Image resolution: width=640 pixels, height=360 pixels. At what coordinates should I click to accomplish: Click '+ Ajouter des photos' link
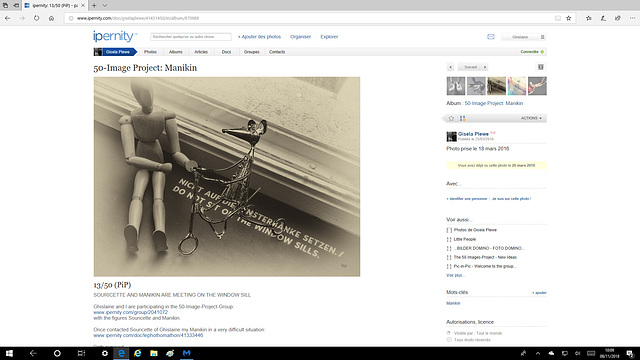(x=259, y=37)
